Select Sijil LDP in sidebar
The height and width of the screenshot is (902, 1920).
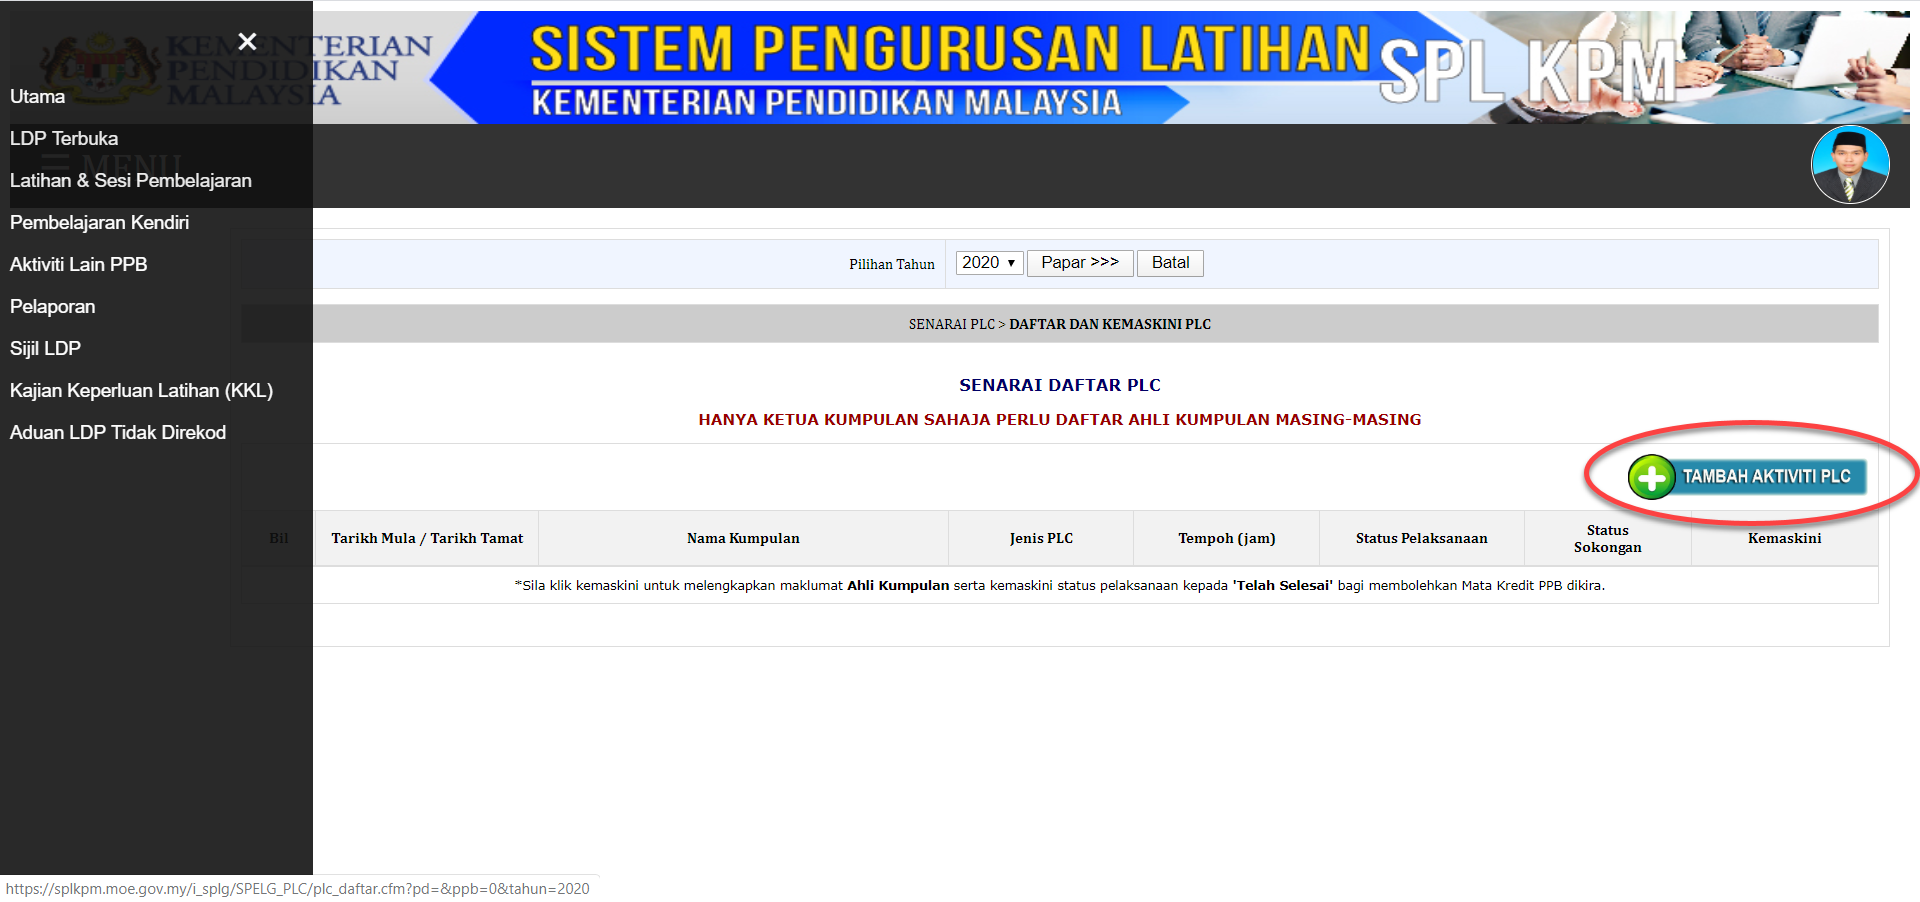point(46,349)
